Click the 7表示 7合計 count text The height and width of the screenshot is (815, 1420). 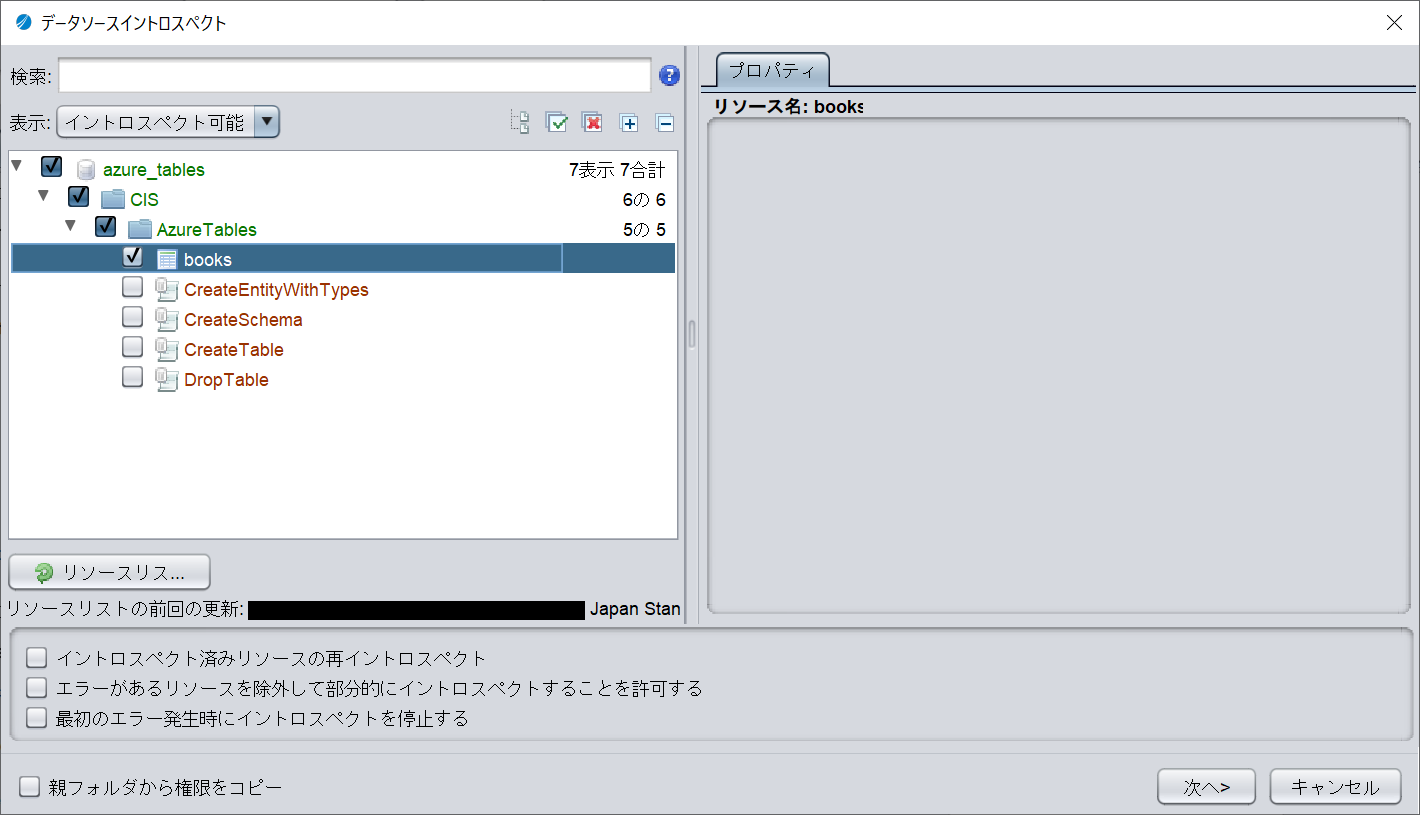617,170
